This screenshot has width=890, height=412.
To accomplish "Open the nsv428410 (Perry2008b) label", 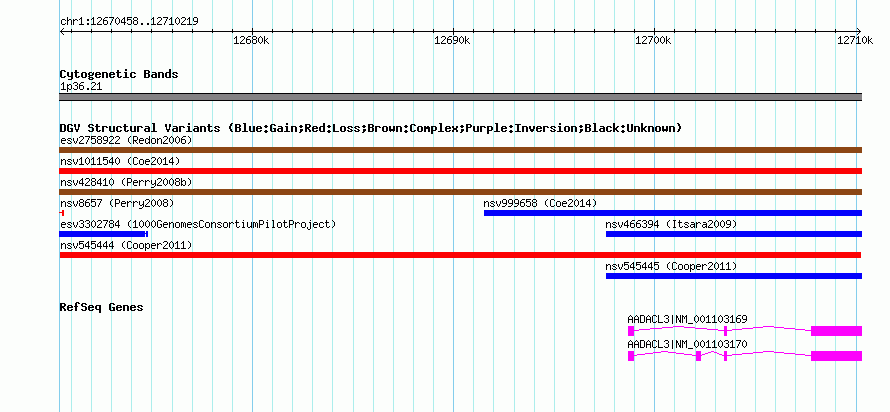I will pos(126,182).
